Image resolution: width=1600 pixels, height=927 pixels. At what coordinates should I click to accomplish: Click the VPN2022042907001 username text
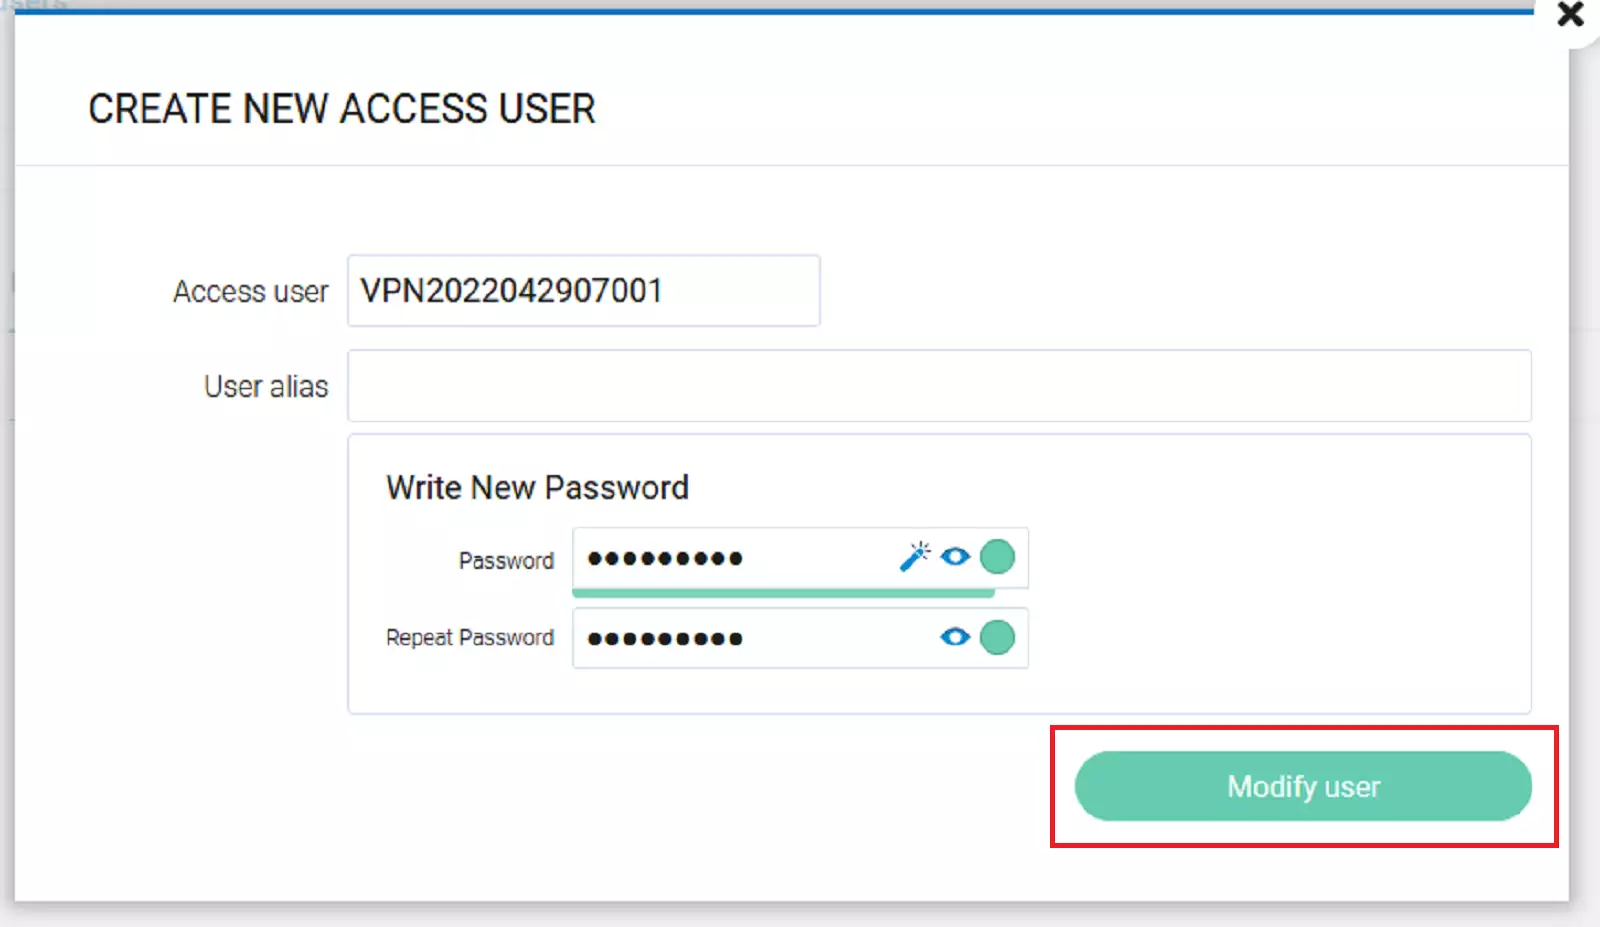pyautogui.click(x=511, y=291)
